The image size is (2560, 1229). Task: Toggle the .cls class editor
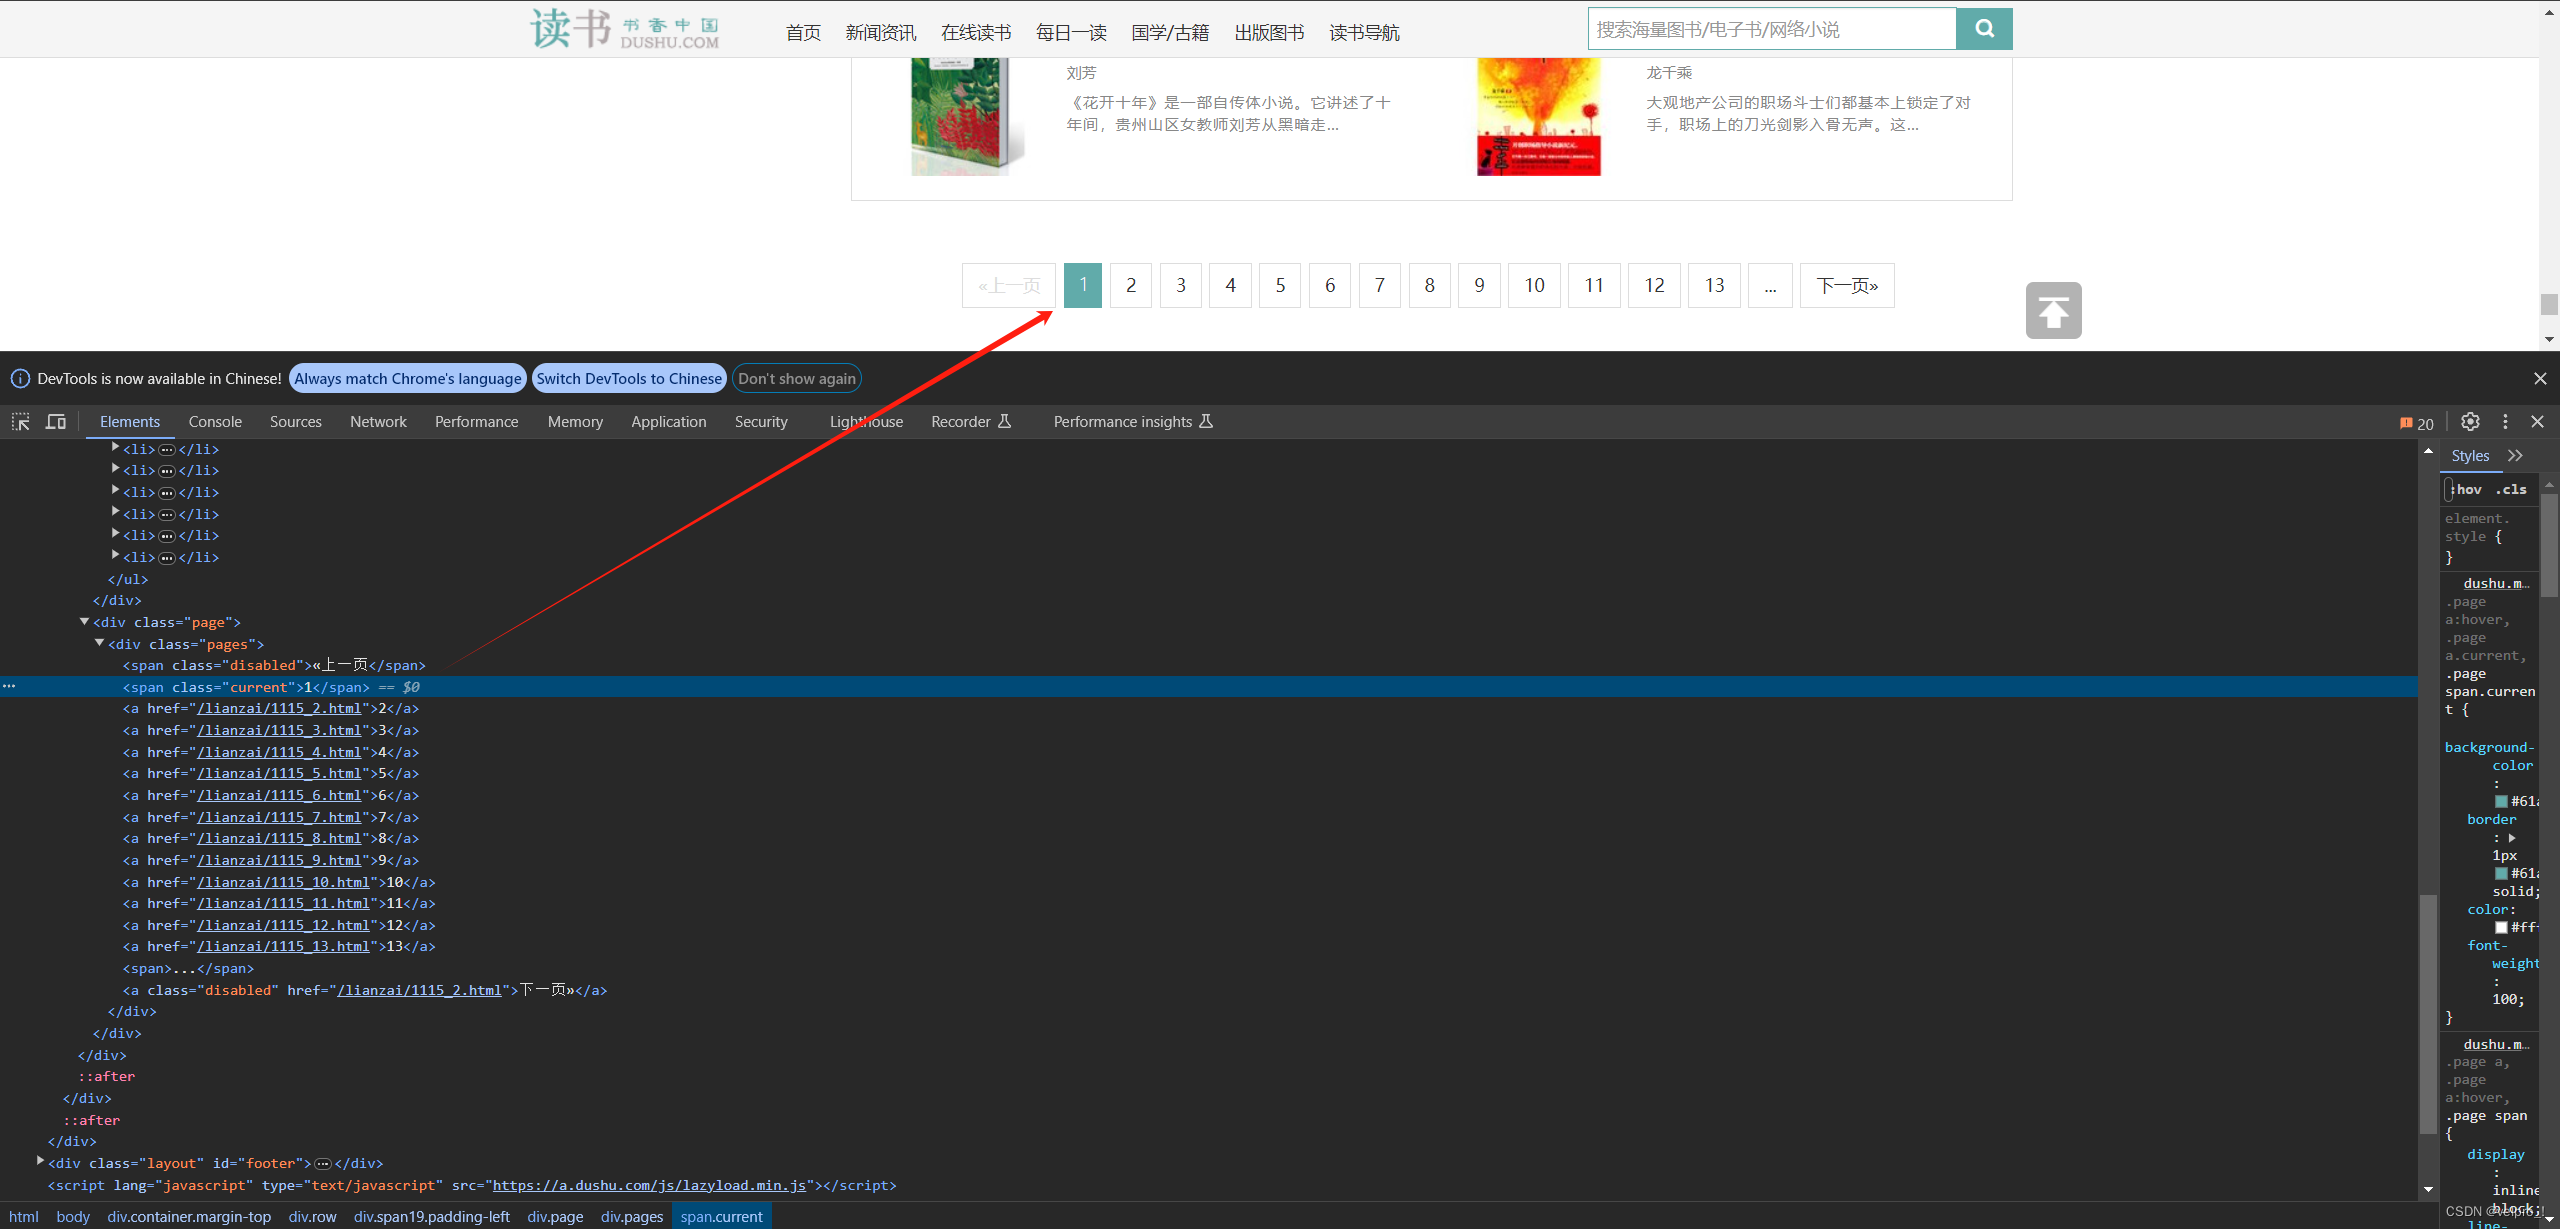tap(2510, 489)
